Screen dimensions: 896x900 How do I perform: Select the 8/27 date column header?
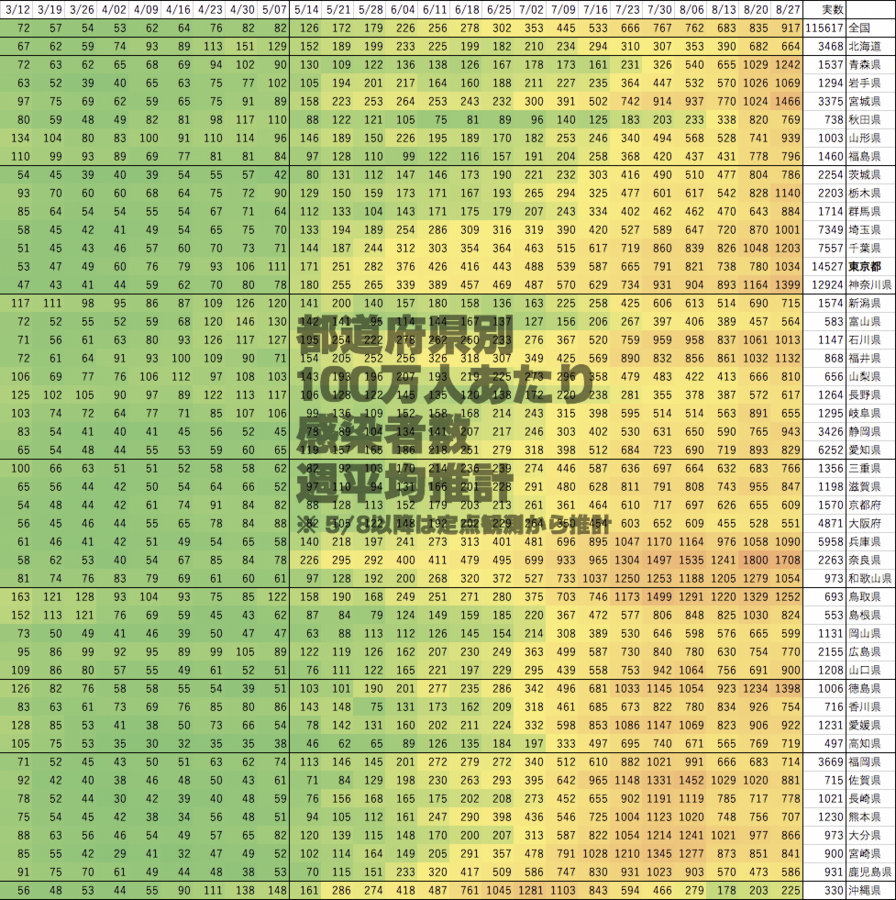pos(788,10)
